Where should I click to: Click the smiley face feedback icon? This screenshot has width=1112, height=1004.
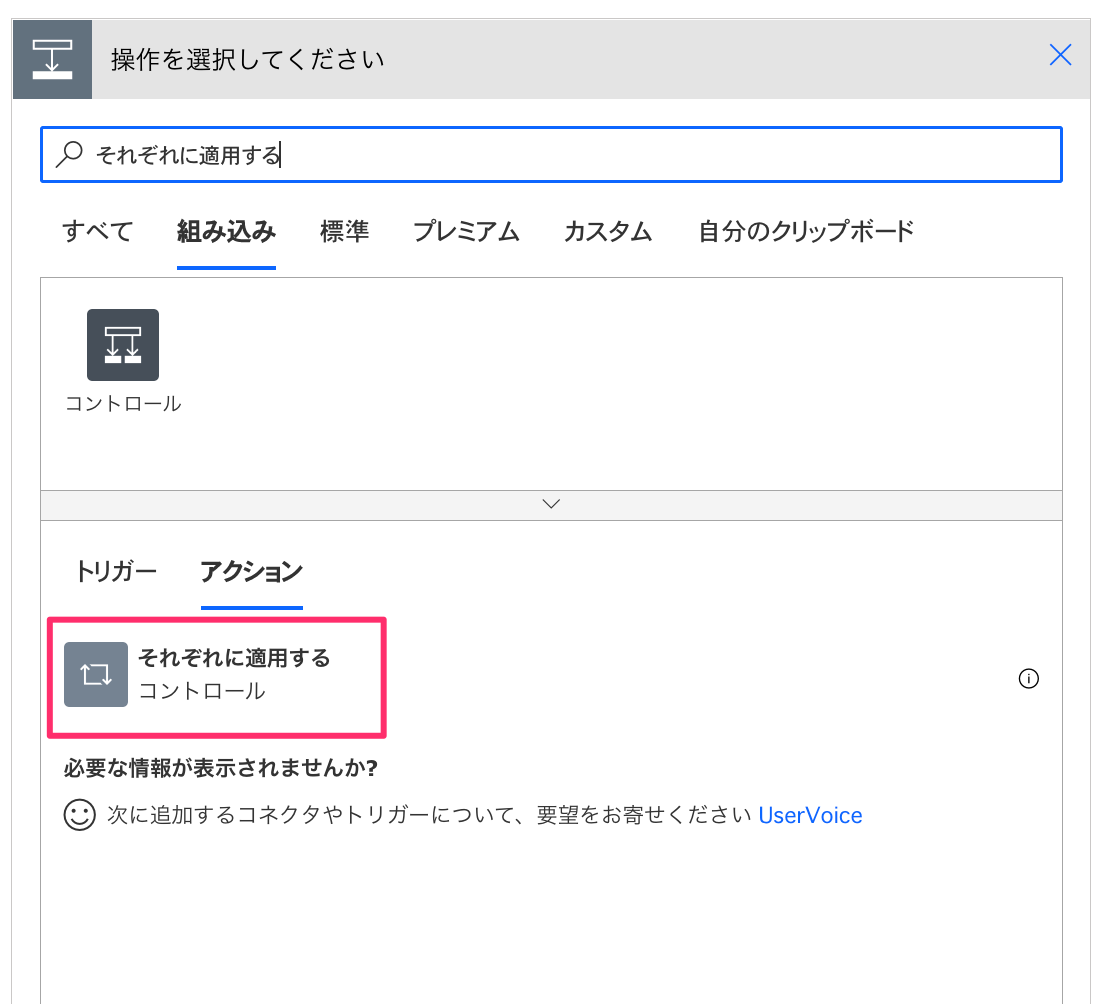click(79, 815)
